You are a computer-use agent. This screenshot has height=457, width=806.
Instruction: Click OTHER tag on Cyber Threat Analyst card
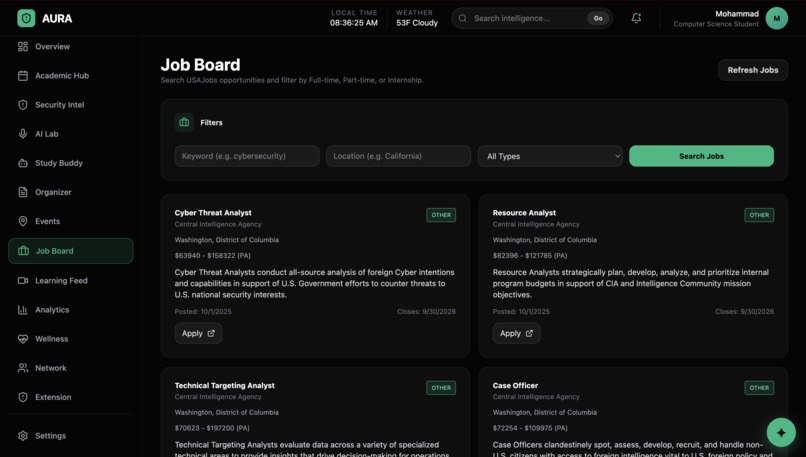[441, 215]
